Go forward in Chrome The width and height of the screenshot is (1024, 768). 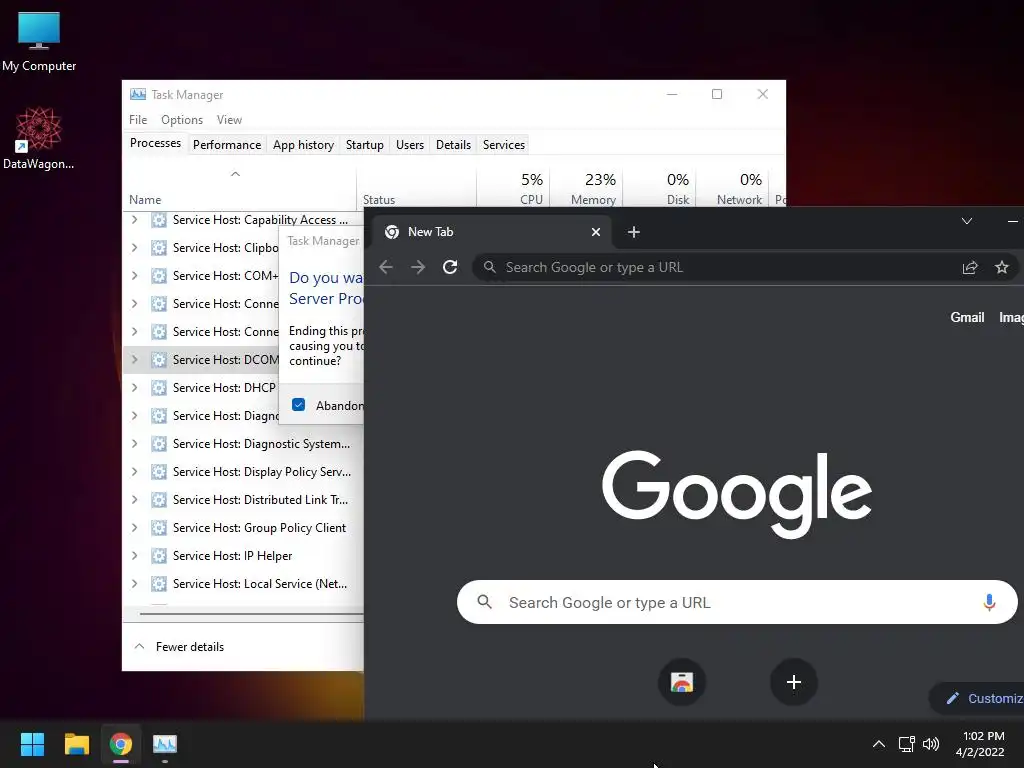tap(418, 267)
